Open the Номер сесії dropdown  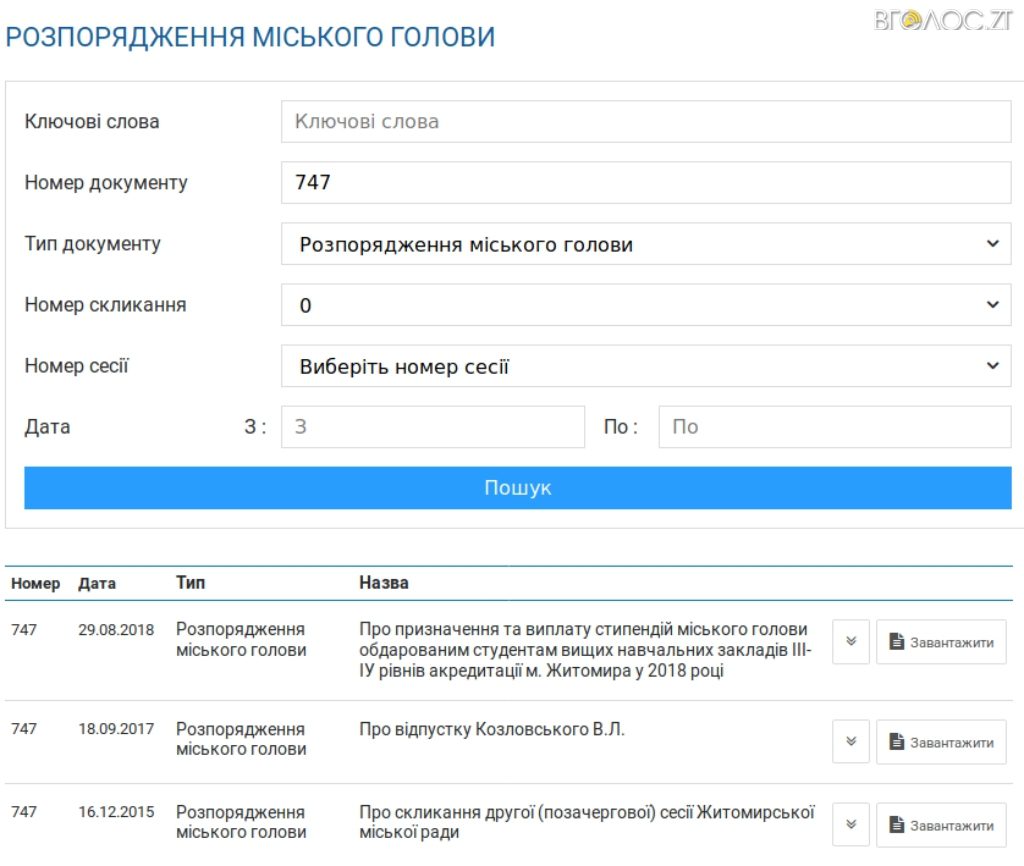(645, 366)
